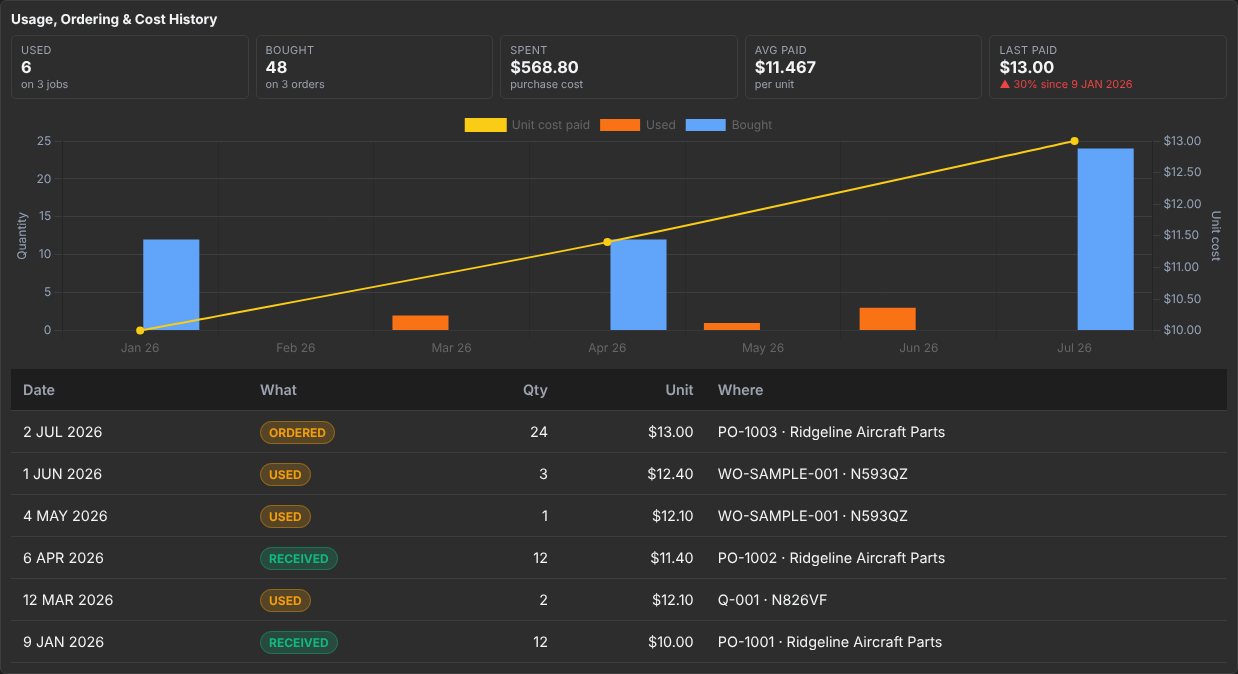The image size is (1238, 674).
Task: Select the SPENT card showing $568.80
Action: tap(619, 67)
